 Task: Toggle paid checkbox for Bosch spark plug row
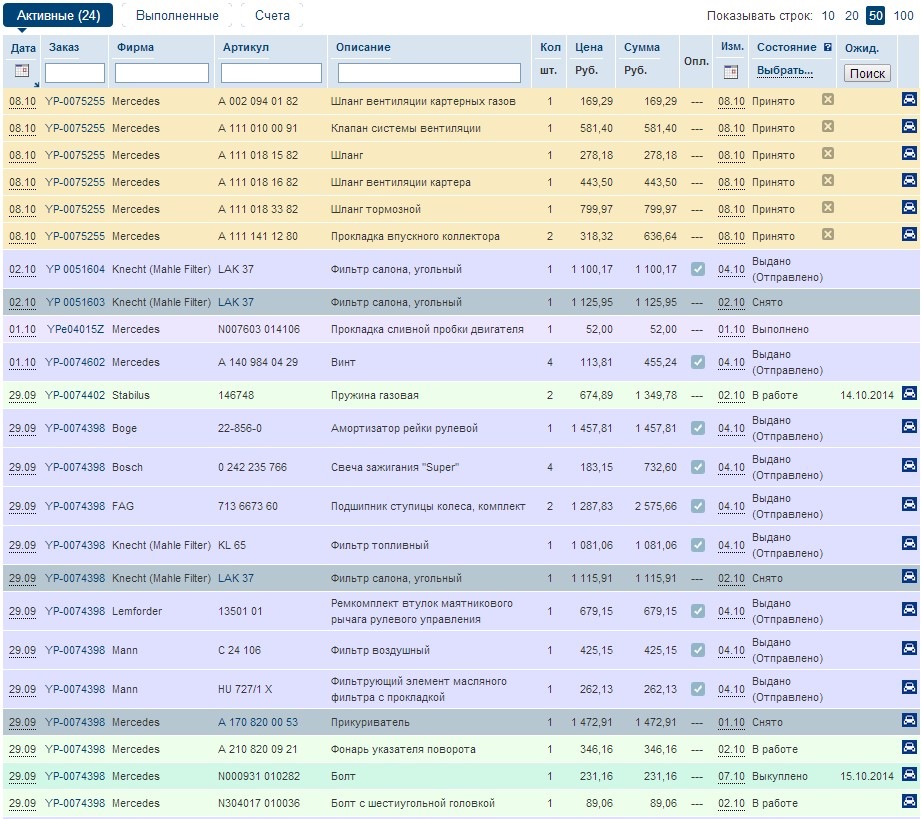[697, 466]
